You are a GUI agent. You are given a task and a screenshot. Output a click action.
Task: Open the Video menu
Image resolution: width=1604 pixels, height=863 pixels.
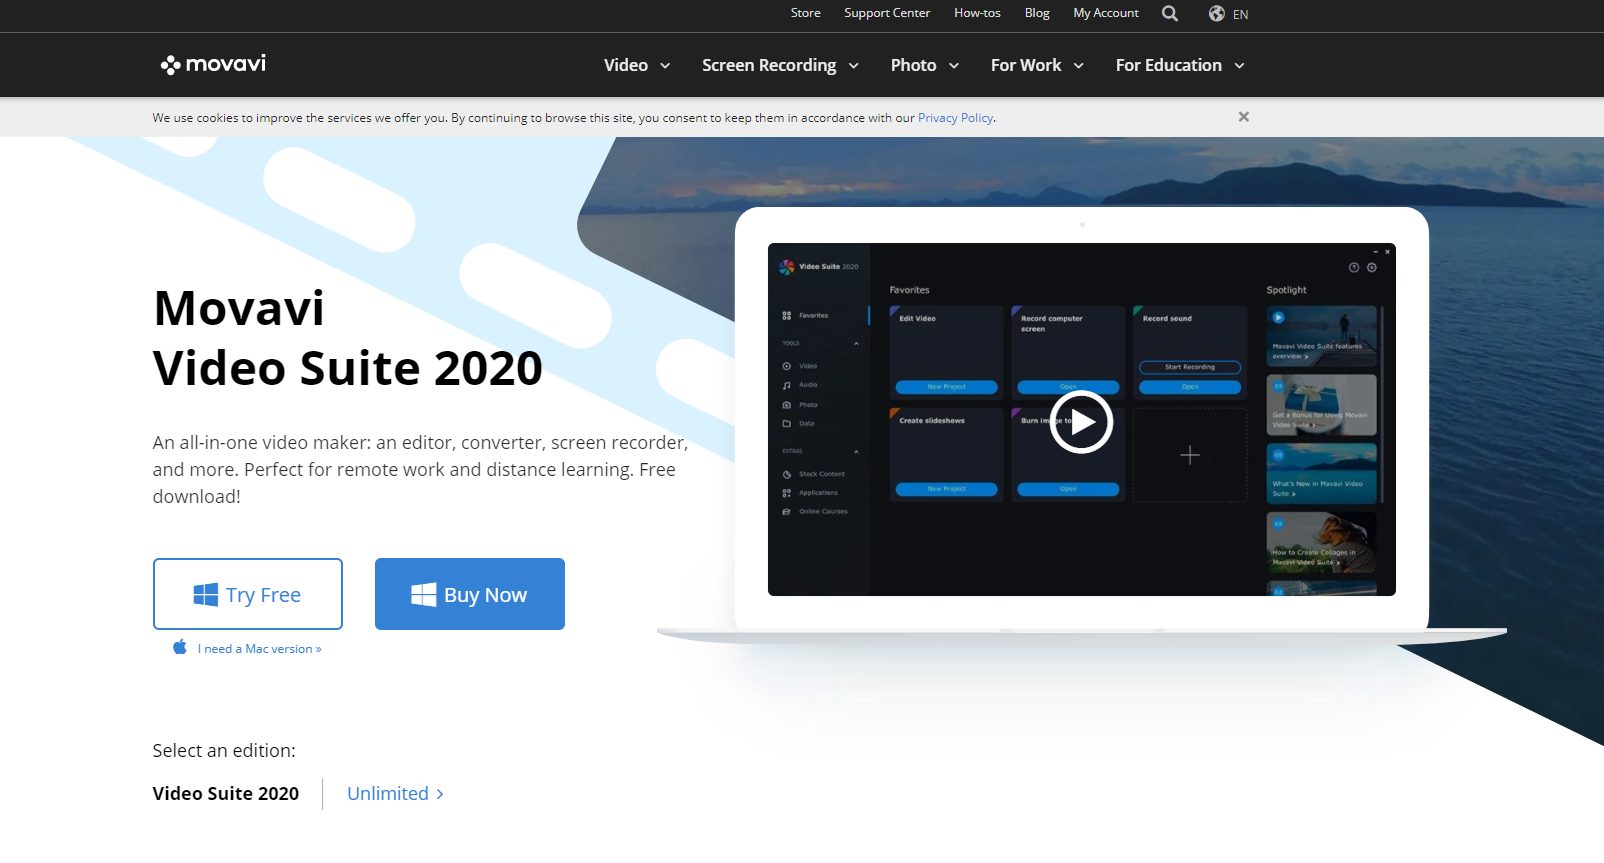point(626,65)
